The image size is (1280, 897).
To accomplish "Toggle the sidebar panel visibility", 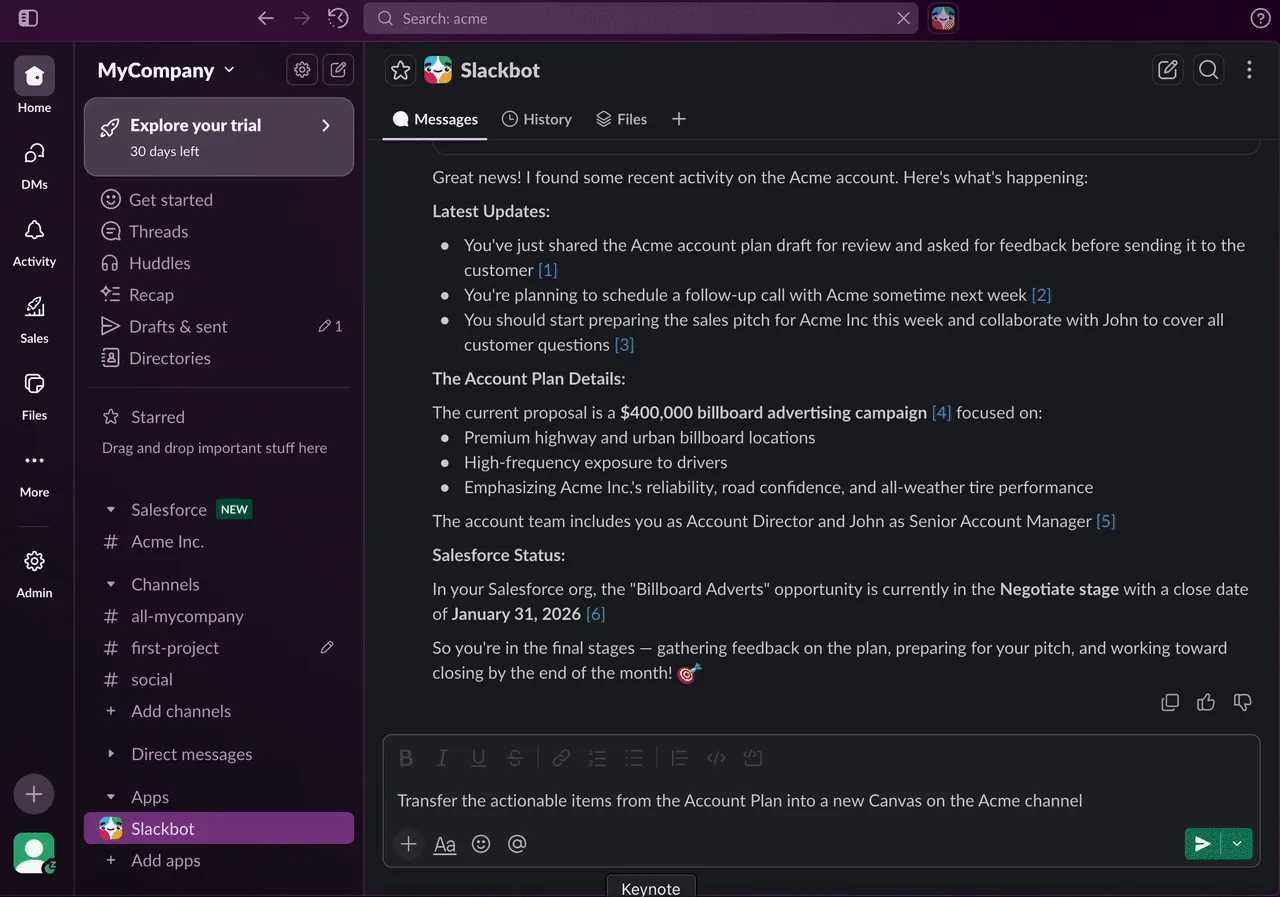I will [28, 18].
